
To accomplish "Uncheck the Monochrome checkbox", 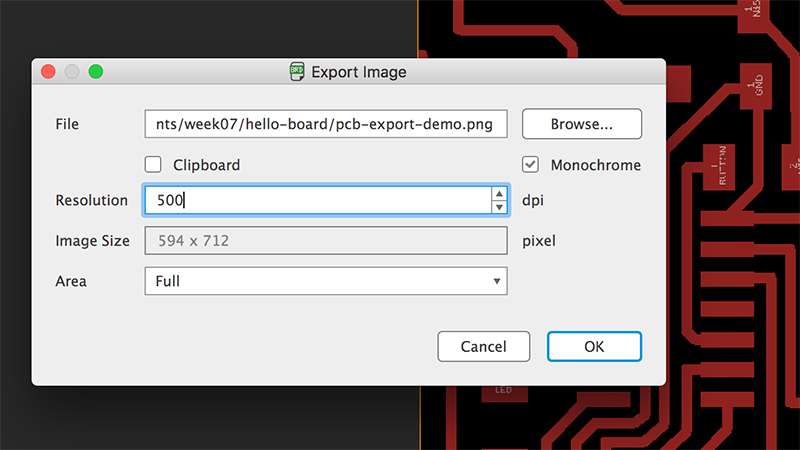I will pos(530,165).
